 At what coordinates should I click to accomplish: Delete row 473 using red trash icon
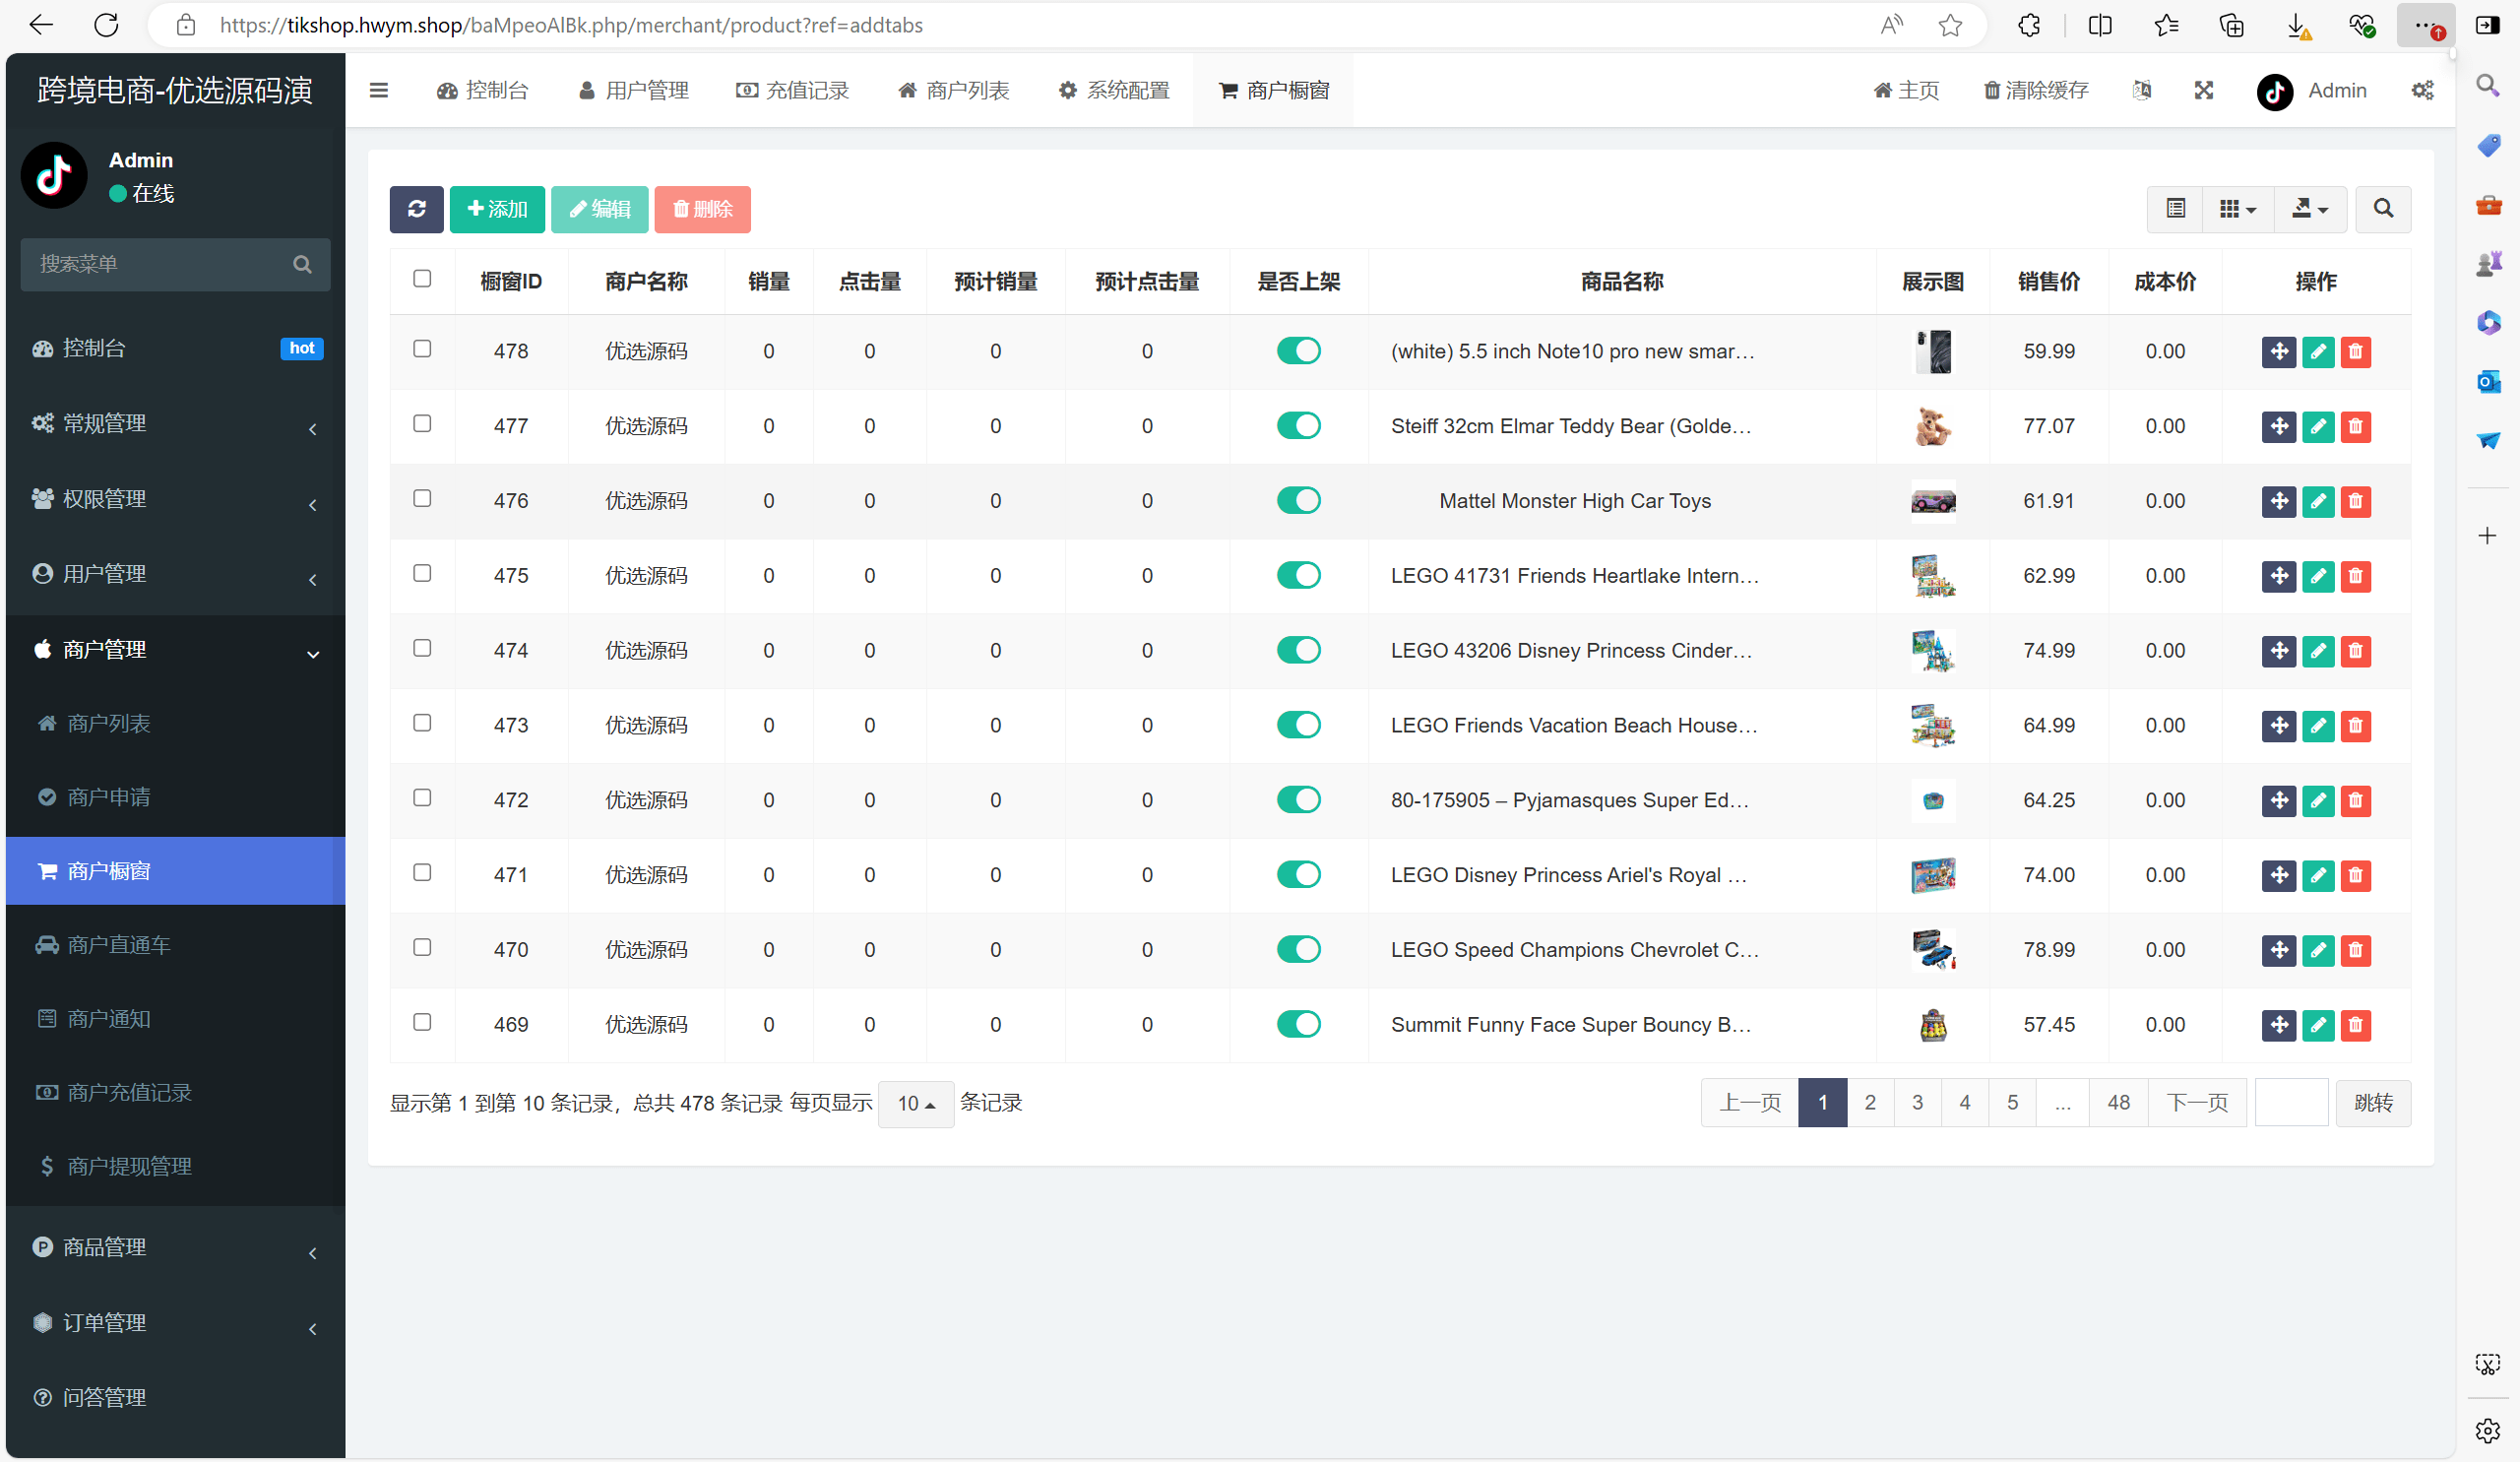pyautogui.click(x=2356, y=726)
